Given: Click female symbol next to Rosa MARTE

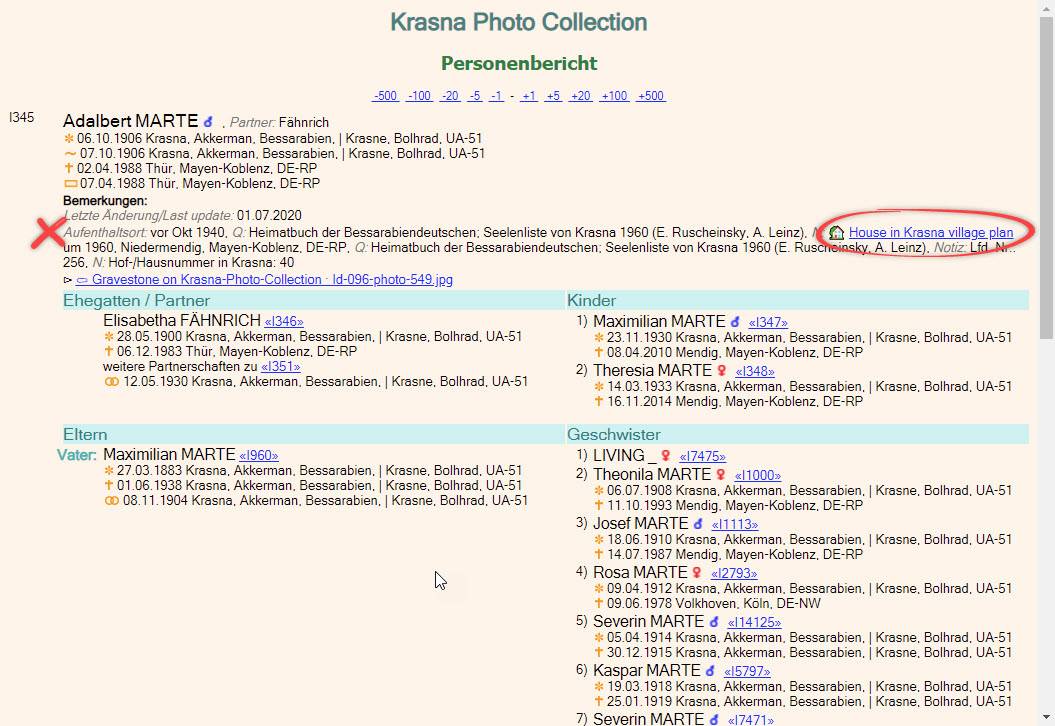Looking at the screenshot, I should click(x=697, y=573).
